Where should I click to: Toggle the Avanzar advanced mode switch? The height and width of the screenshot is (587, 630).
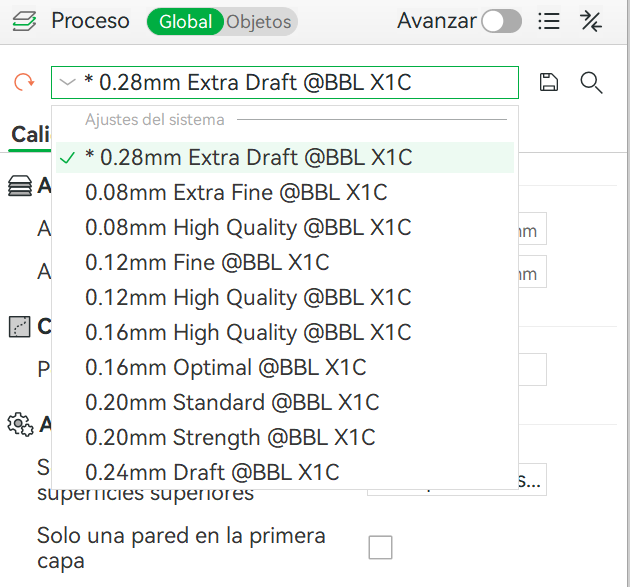click(501, 21)
